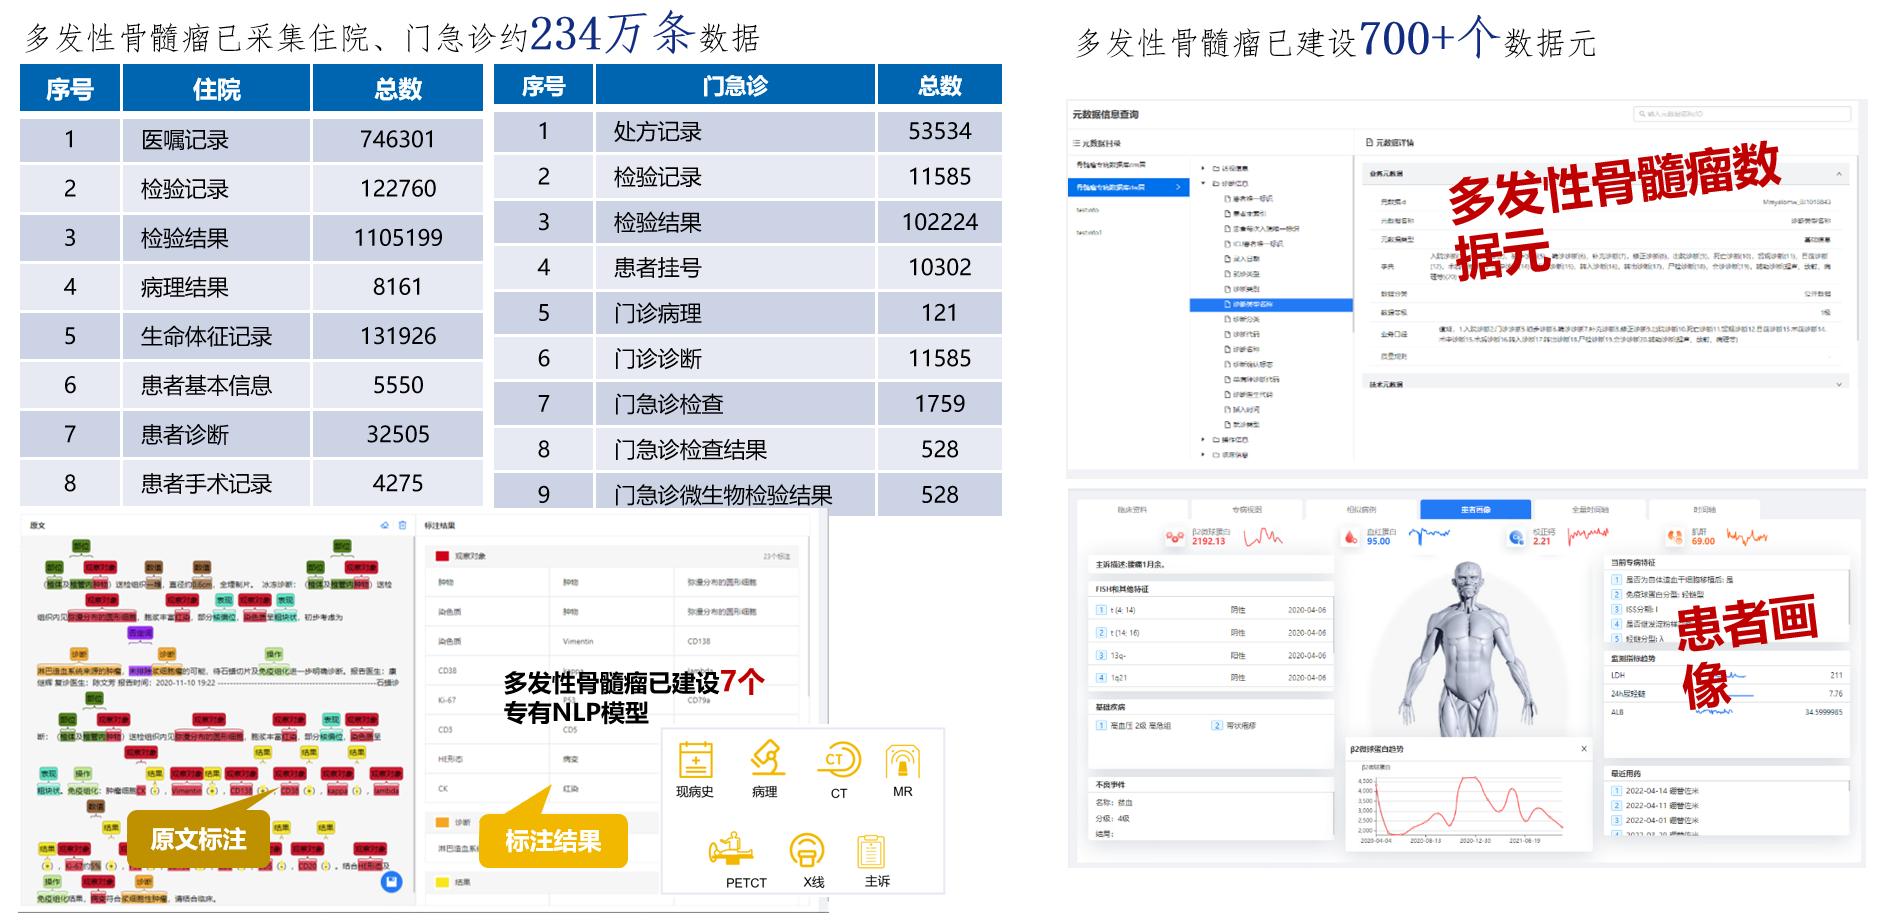1890x916 pixels.
Task: Open the CT scan icon
Action: (840, 760)
